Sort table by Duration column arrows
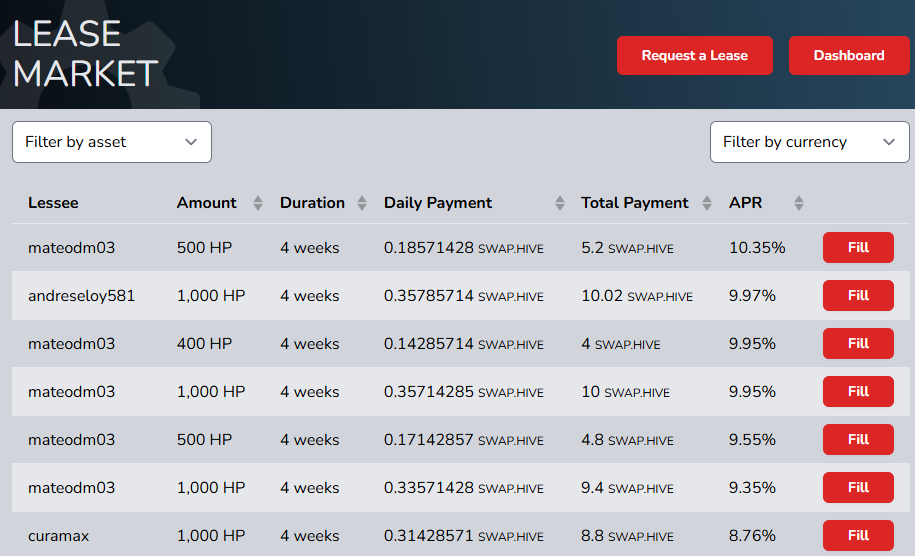Screen dimensions: 915x556 [362, 203]
